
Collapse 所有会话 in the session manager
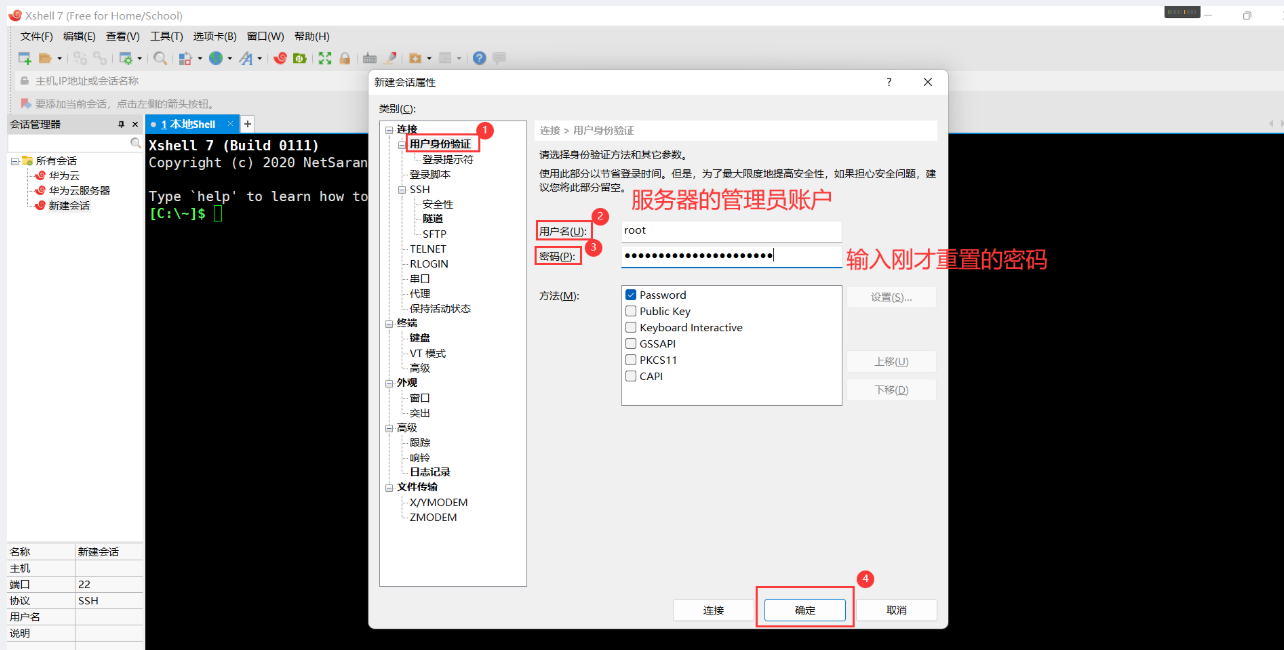coord(15,161)
